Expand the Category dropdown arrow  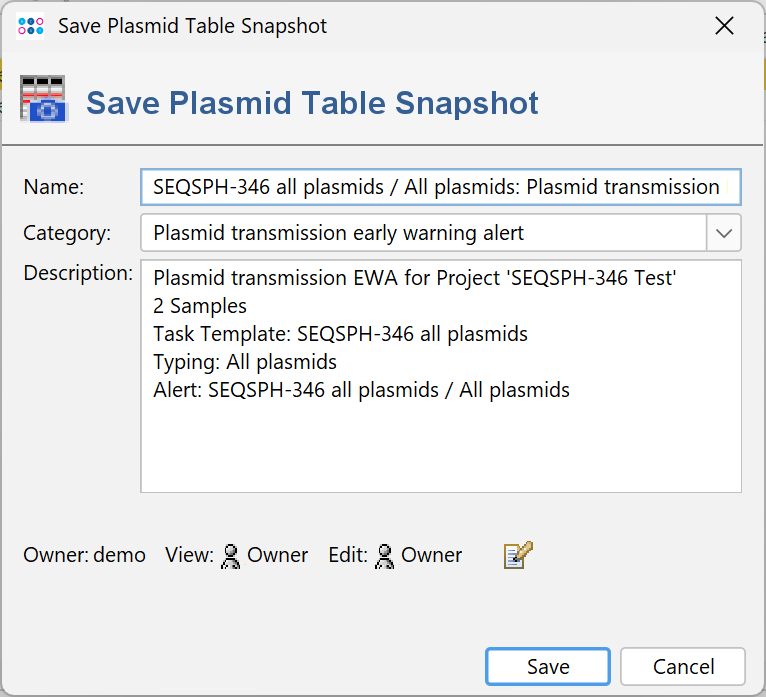pos(724,234)
